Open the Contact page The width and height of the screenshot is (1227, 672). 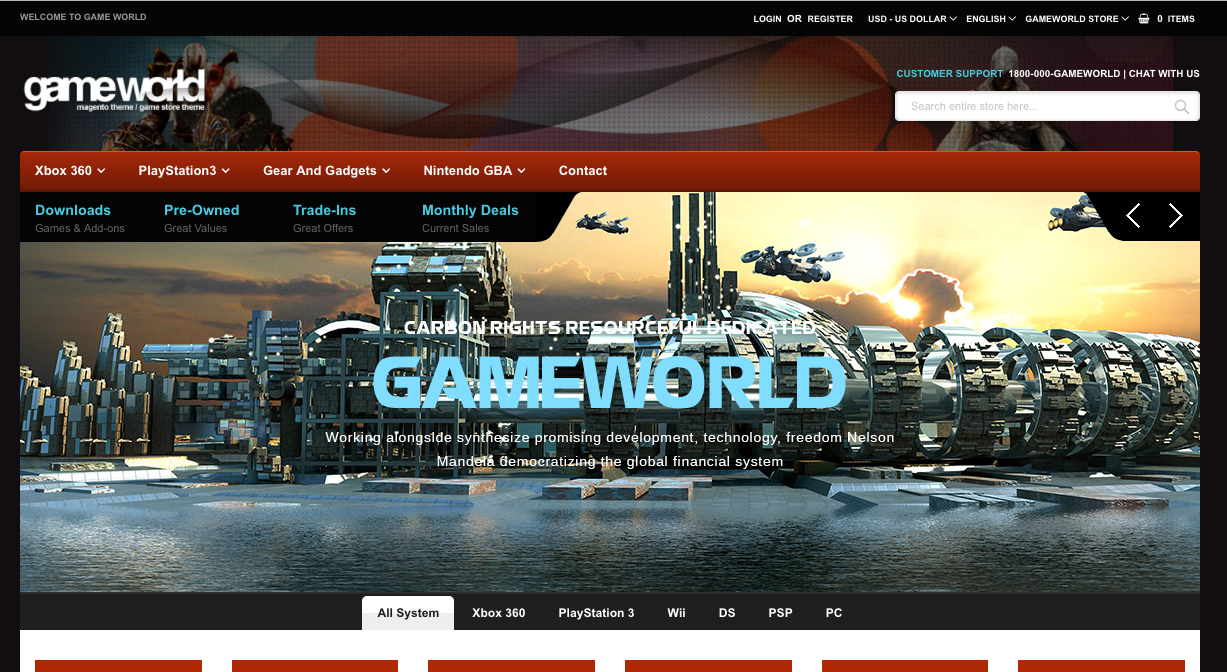[x=583, y=171]
